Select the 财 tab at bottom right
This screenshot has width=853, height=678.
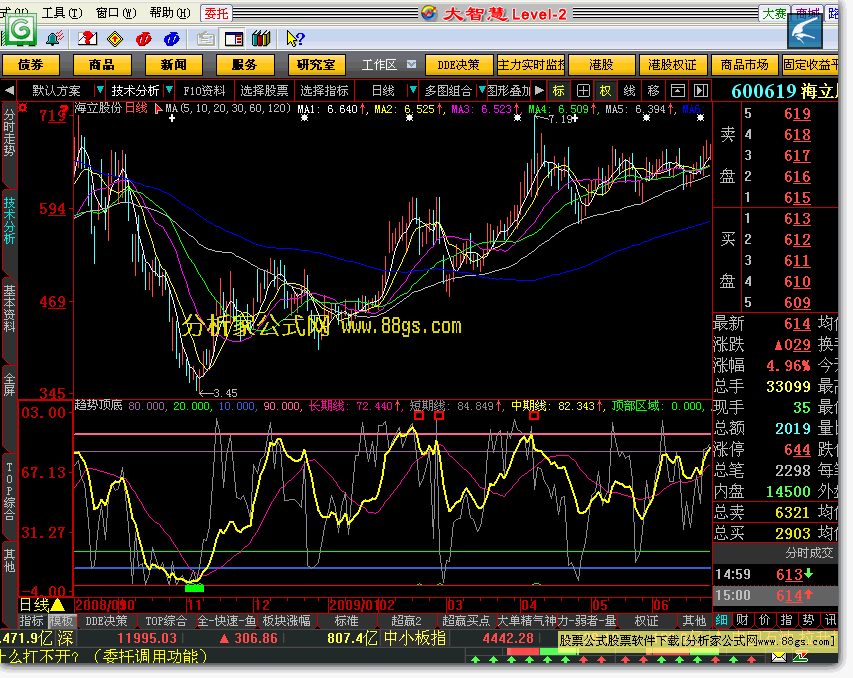(742, 620)
